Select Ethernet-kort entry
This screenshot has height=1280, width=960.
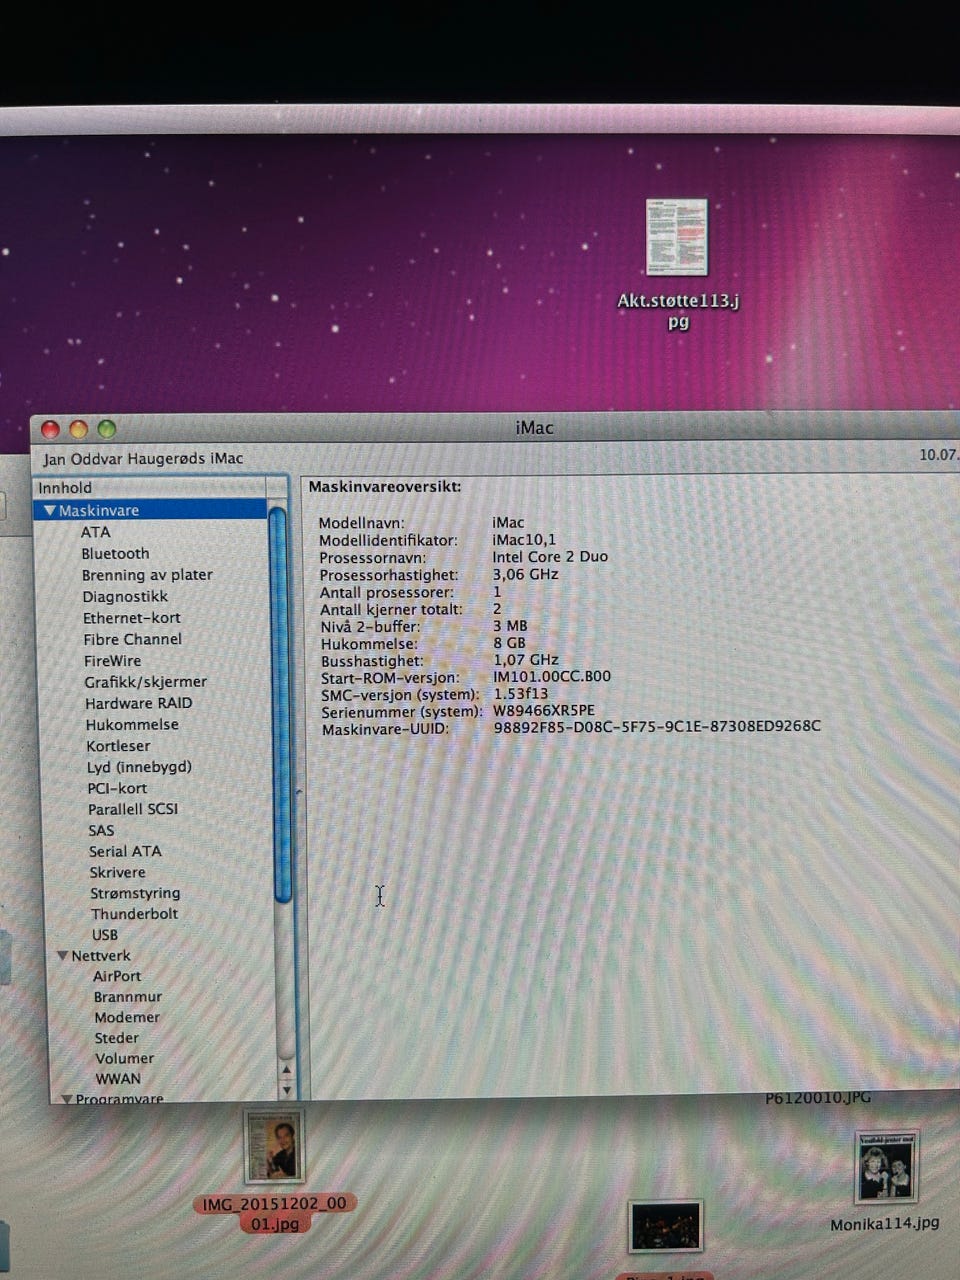click(132, 618)
